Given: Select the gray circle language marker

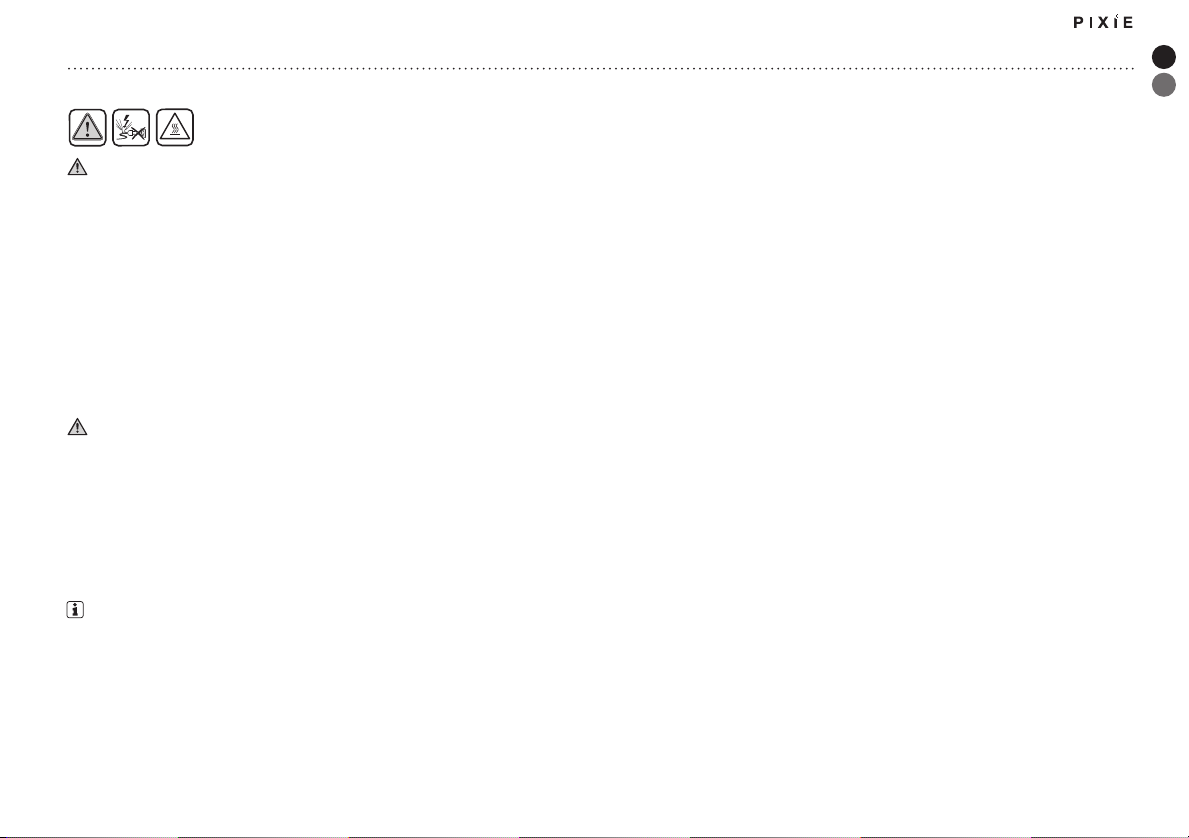Looking at the screenshot, I should (x=1164, y=85).
